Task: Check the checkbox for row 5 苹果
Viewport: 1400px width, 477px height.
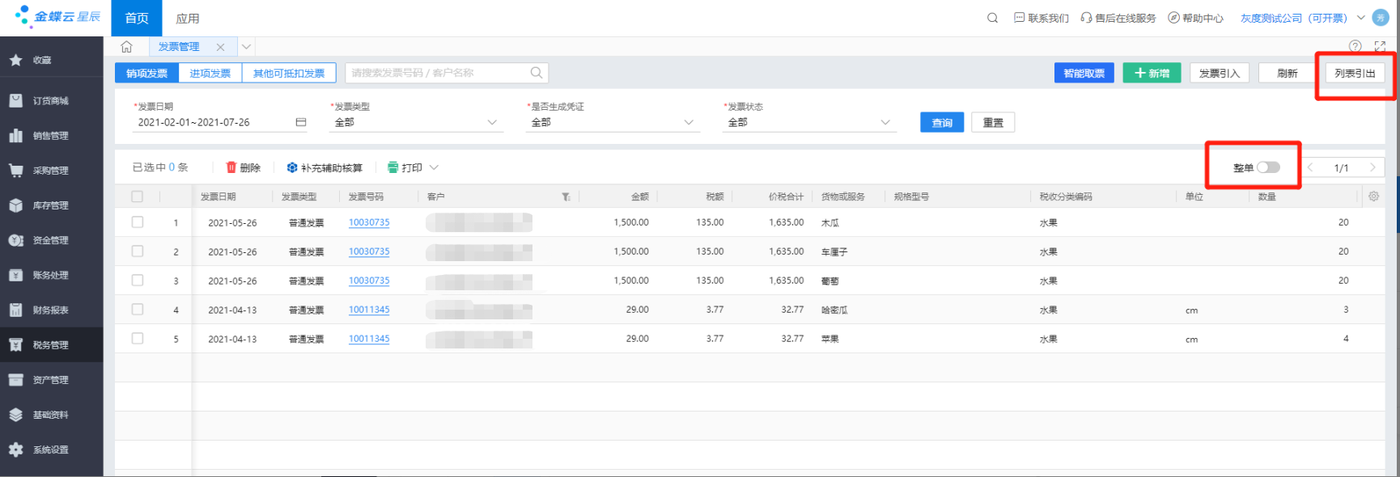Action: pyautogui.click(x=137, y=338)
